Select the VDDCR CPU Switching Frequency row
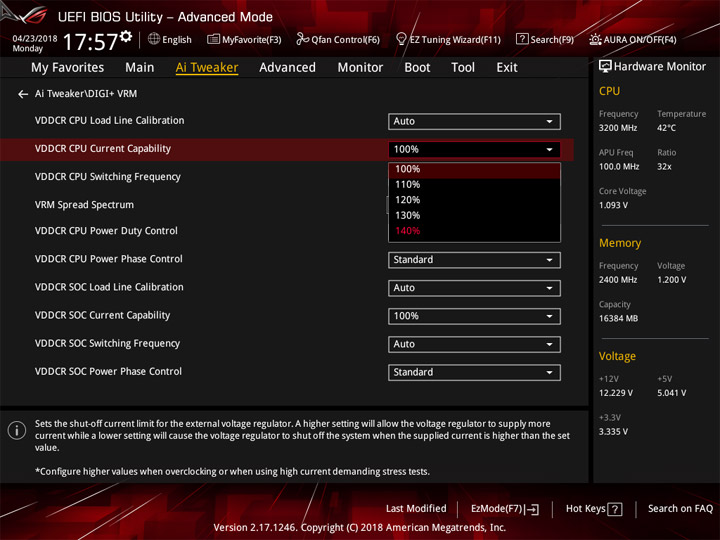This screenshot has width=720, height=540. (108, 177)
